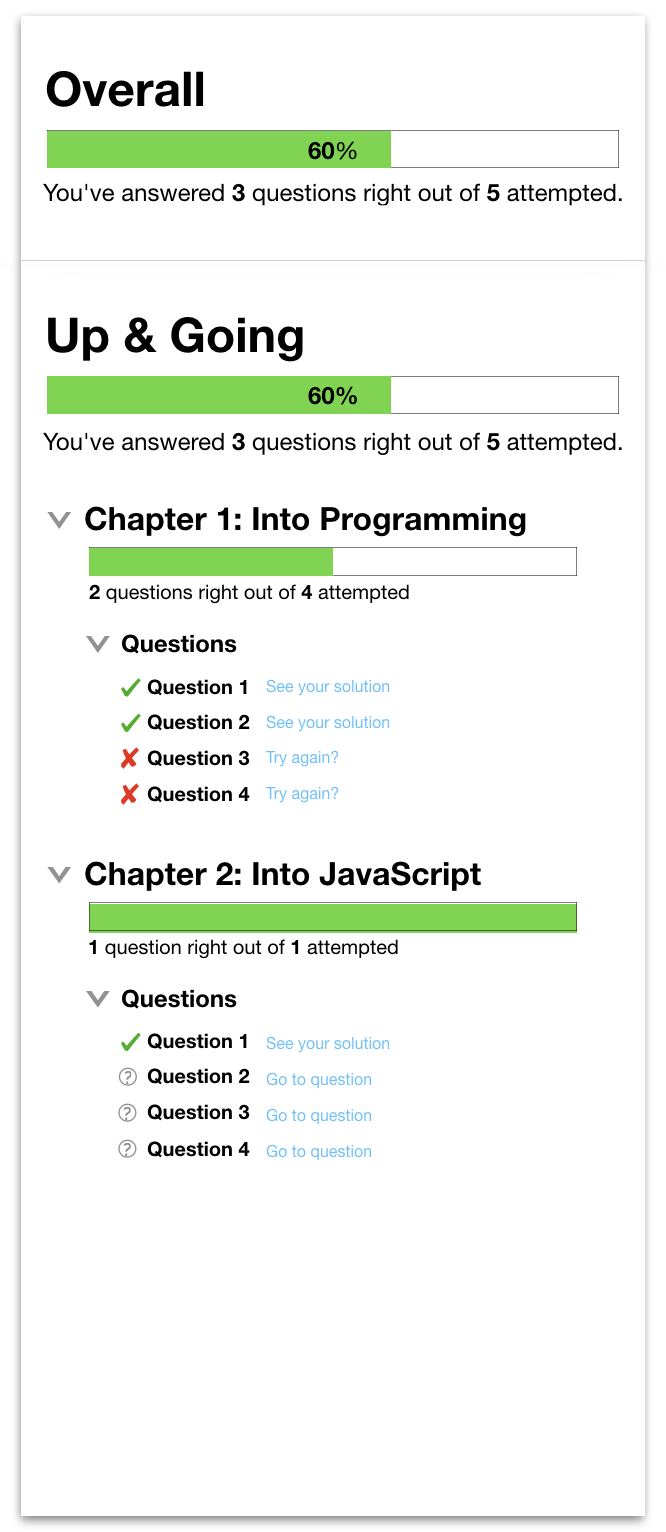The width and height of the screenshot is (666, 1532).
Task: Open See your solution for Chapter 1 Question 2
Action: pyautogui.click(x=327, y=722)
